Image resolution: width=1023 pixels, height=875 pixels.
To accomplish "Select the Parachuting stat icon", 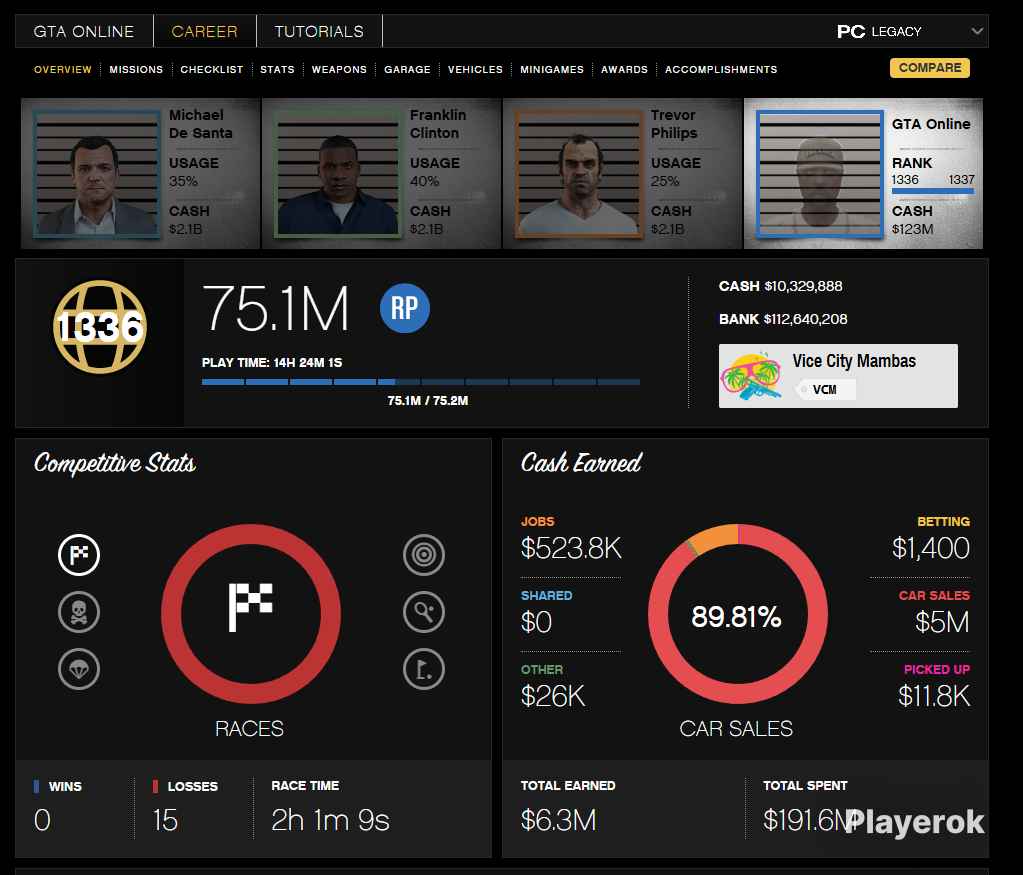I will point(79,669).
